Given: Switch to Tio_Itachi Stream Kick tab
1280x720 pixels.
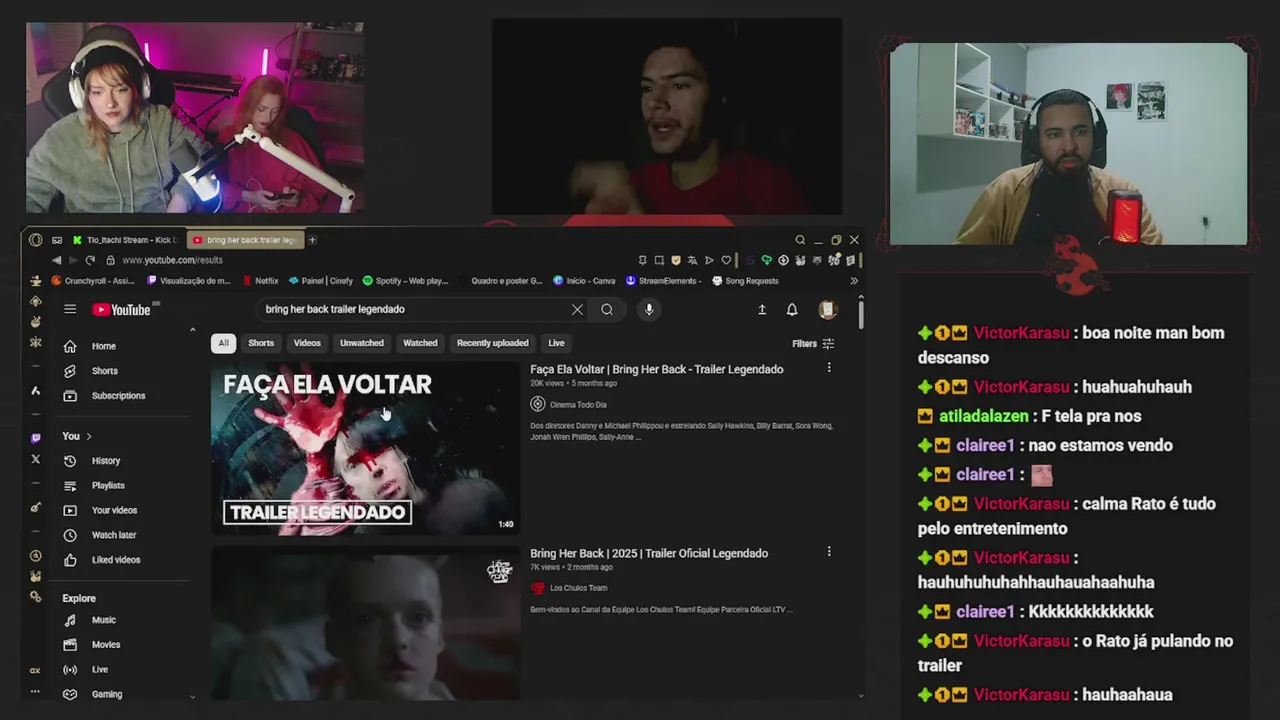Looking at the screenshot, I should pyautogui.click(x=125, y=240).
